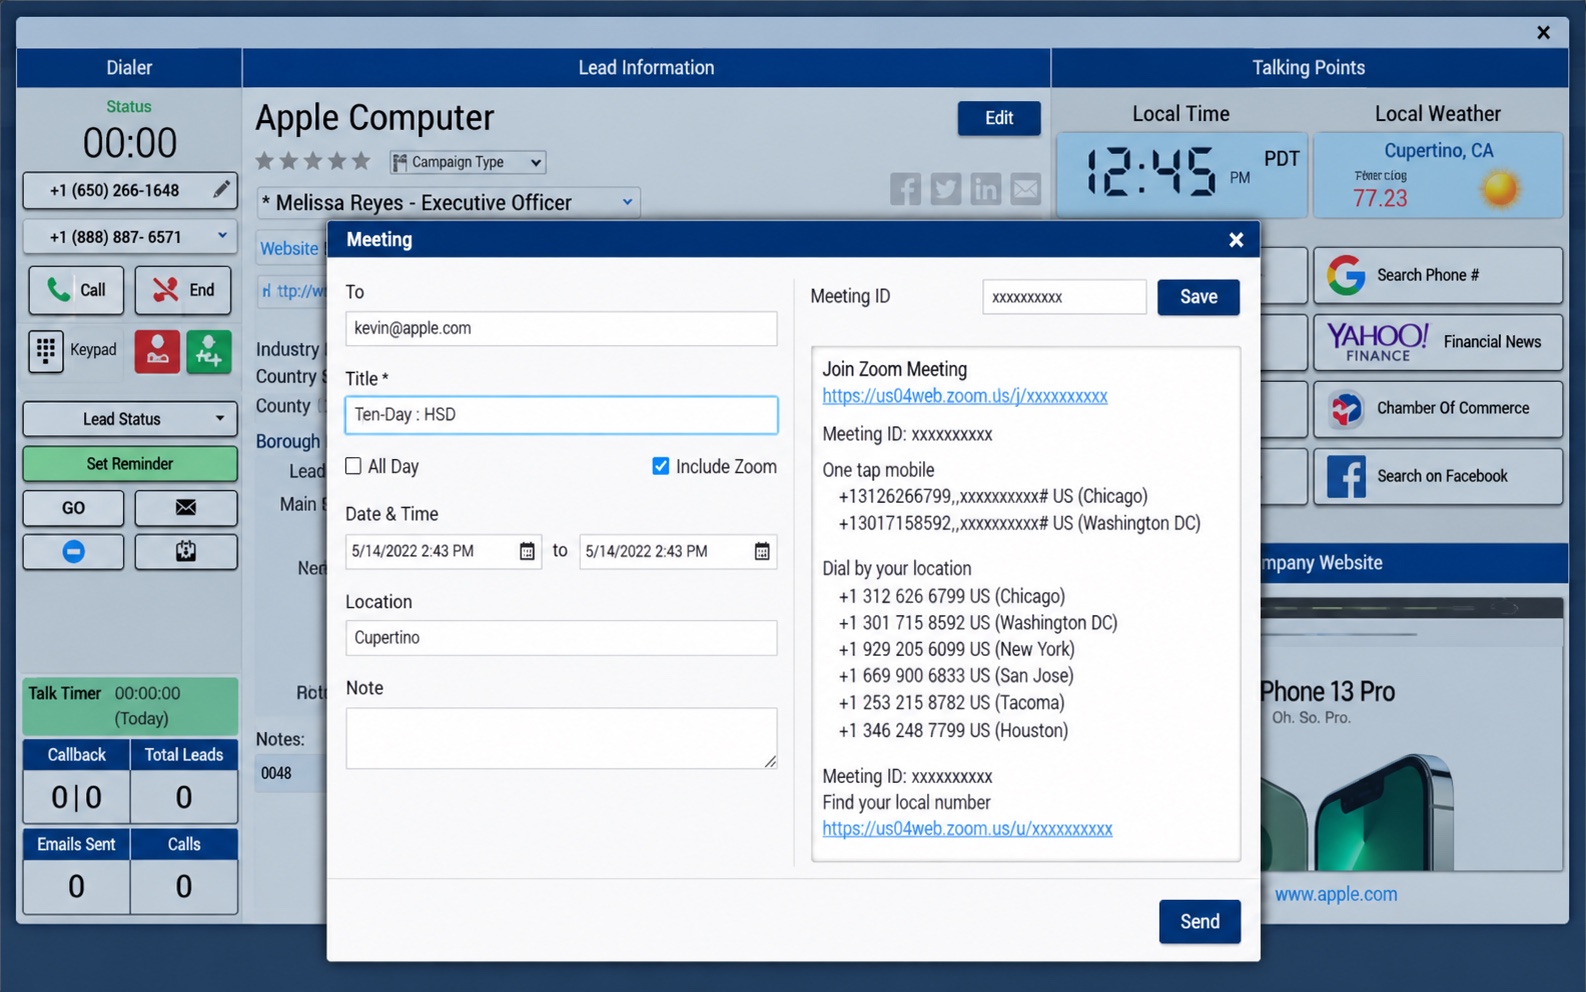Click the To email input field
Screen dimensions: 1586x992
coord(561,328)
